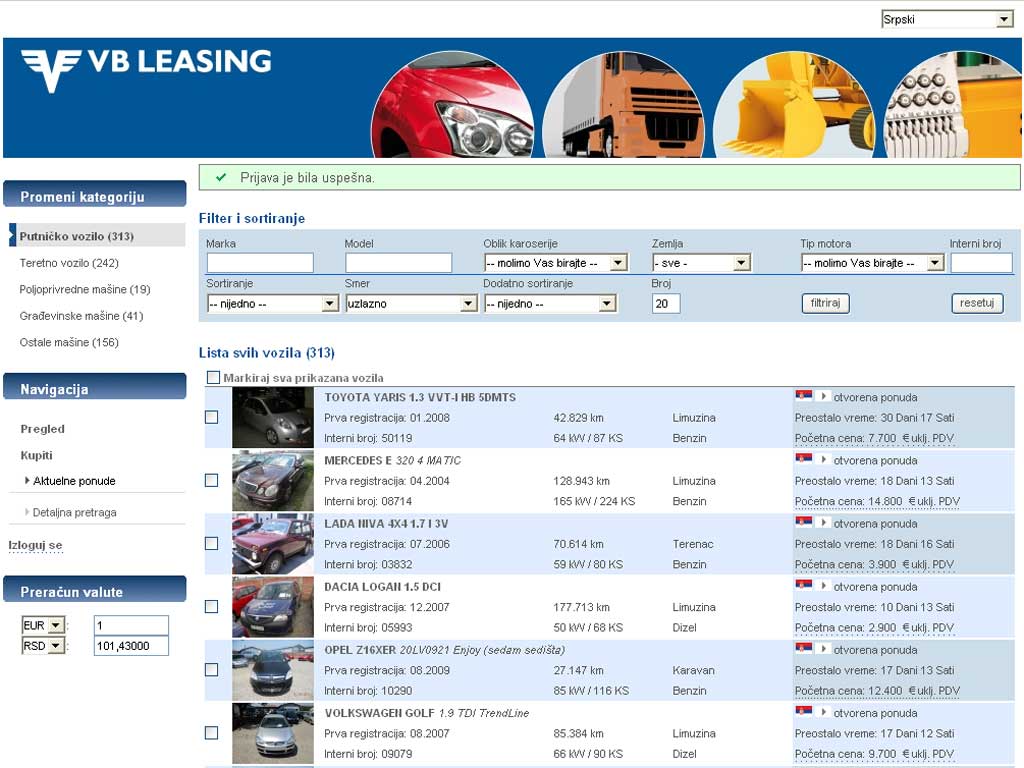Tick the checkbox for Mercedes E 320
The image size is (1024, 768).
212,481
